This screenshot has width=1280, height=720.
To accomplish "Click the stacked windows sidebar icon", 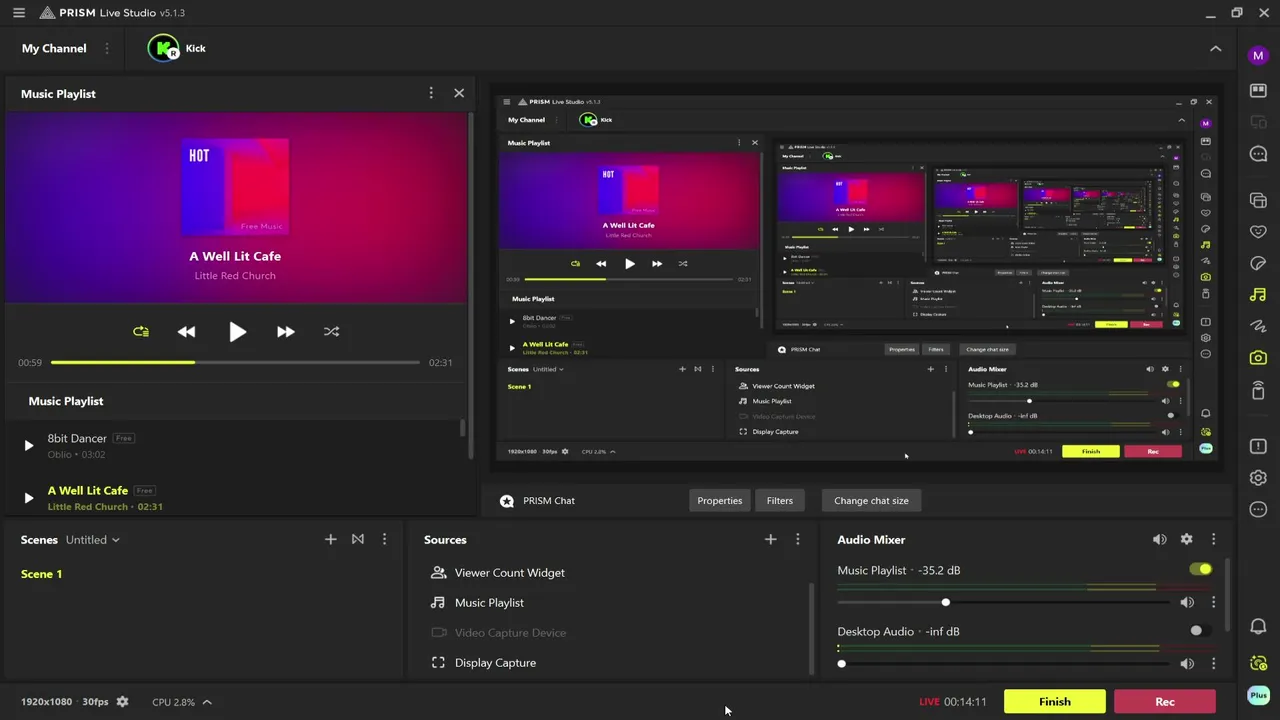I will pos(1258,201).
